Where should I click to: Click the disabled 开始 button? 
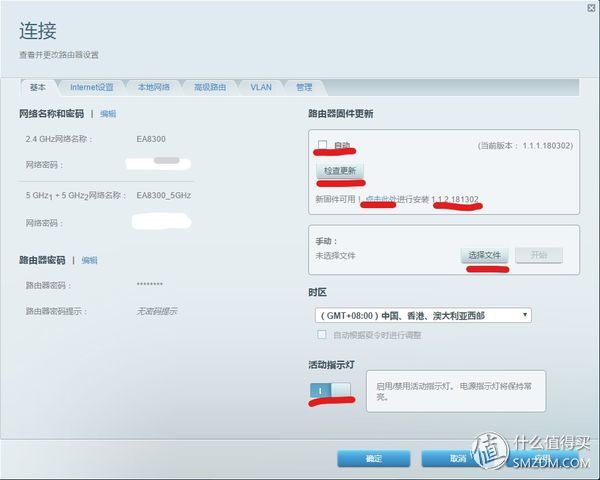[x=539, y=255]
